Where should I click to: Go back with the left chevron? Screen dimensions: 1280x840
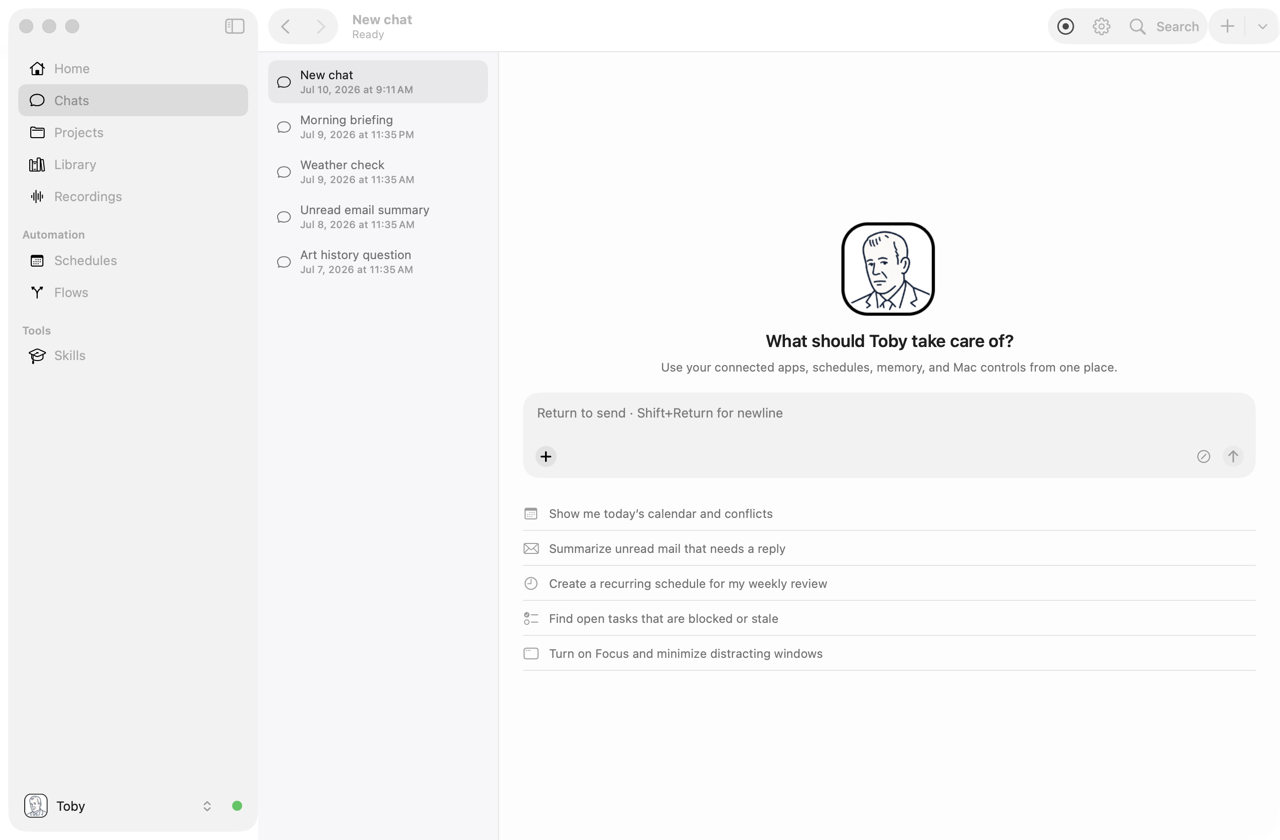(x=286, y=27)
